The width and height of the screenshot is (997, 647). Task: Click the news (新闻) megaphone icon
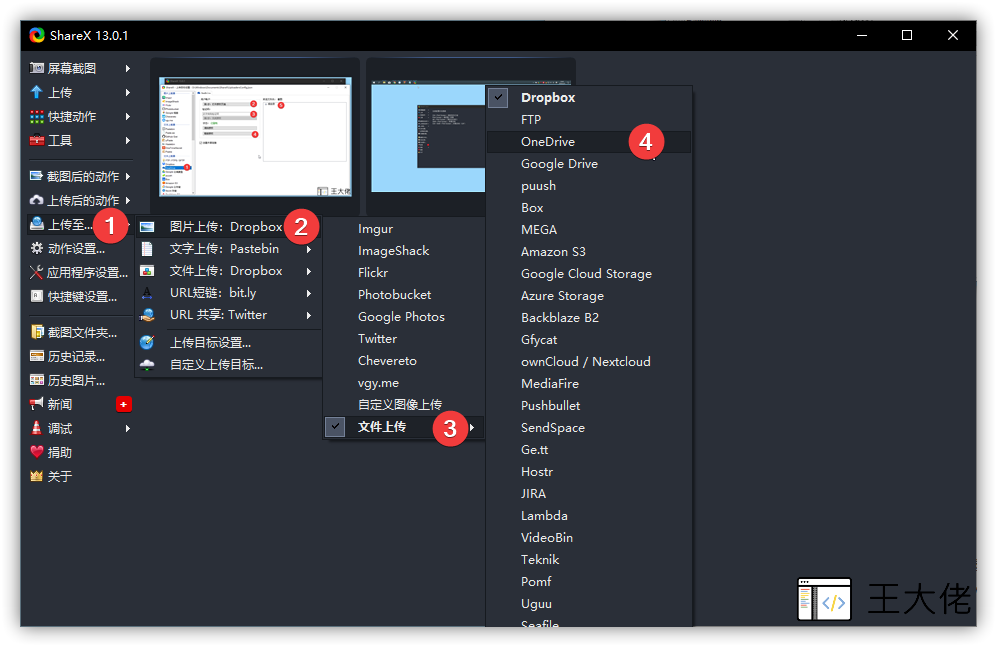(x=37, y=404)
